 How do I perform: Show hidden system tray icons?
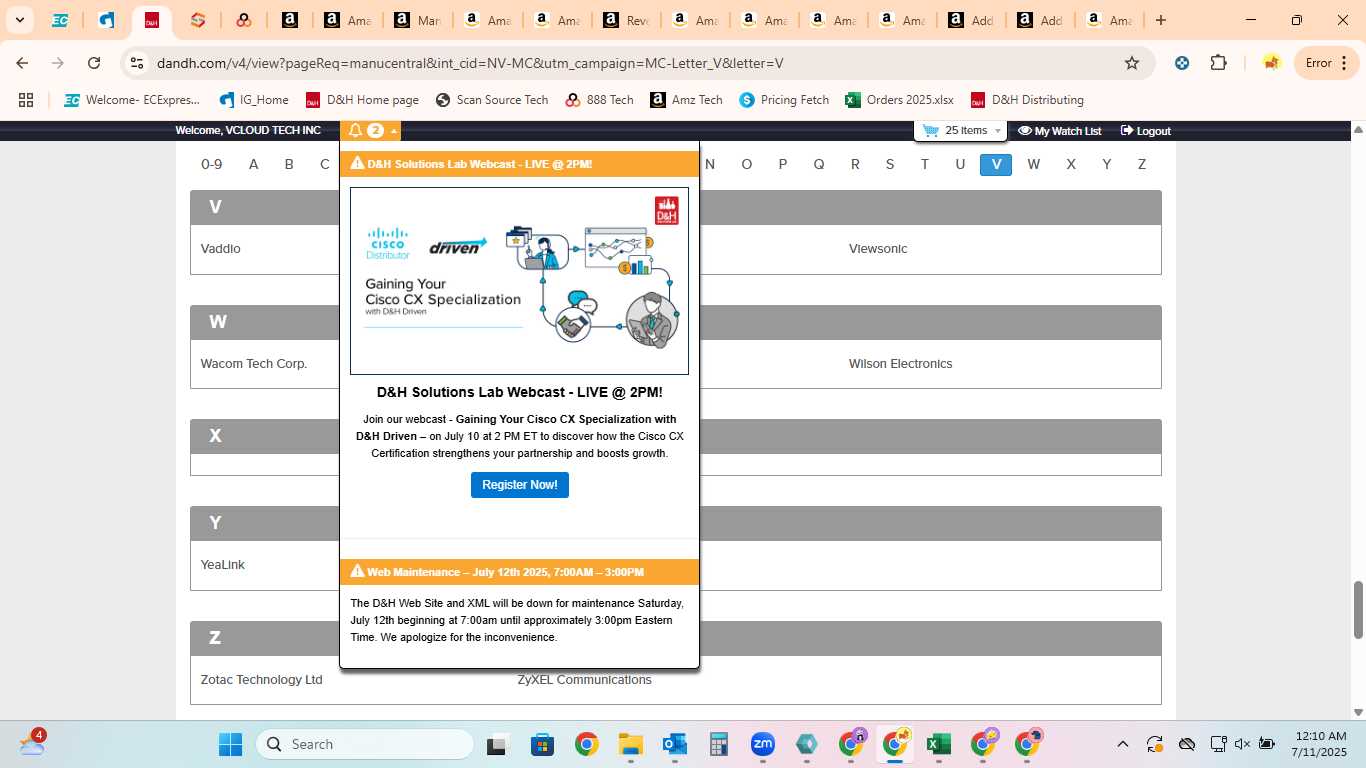pos(1122,744)
